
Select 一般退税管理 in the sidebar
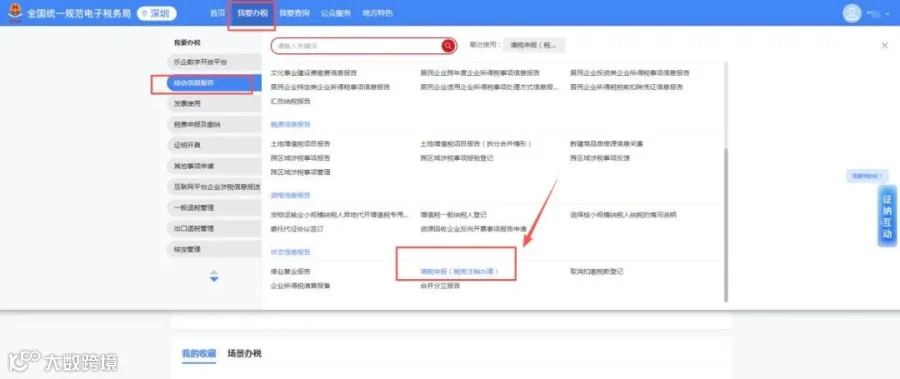tap(214, 207)
